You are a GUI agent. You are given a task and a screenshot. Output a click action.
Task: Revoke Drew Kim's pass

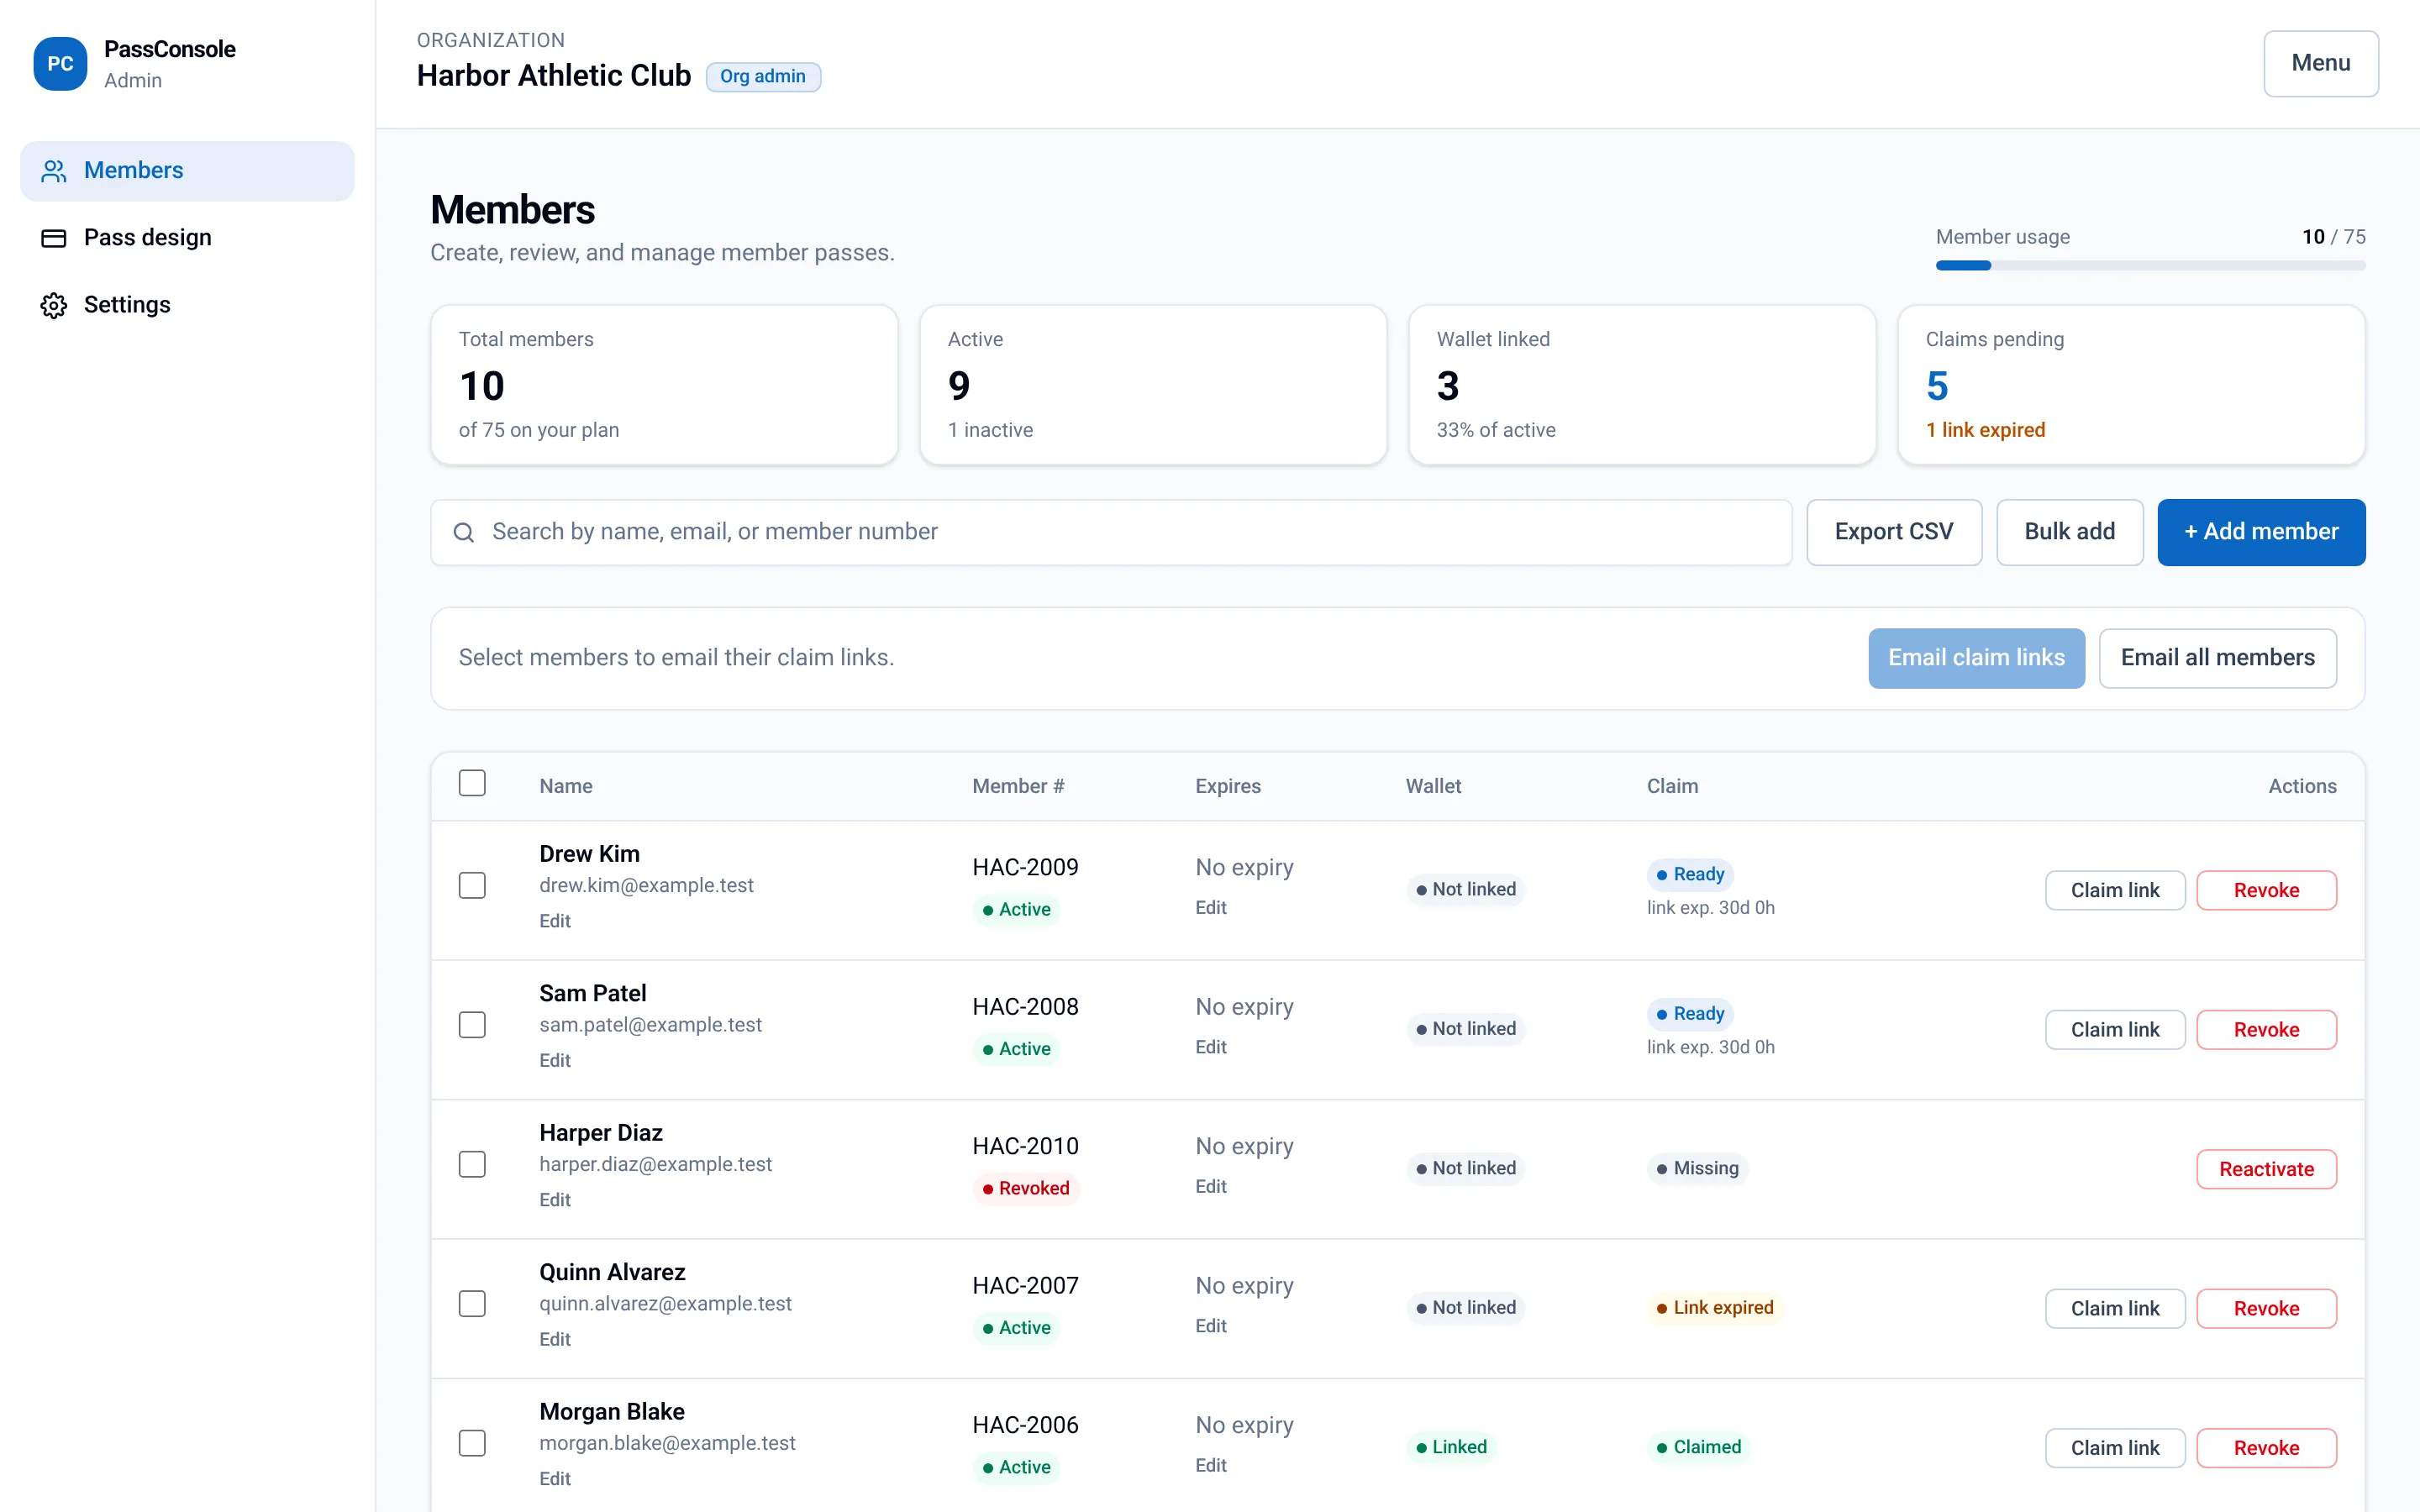pos(2266,890)
